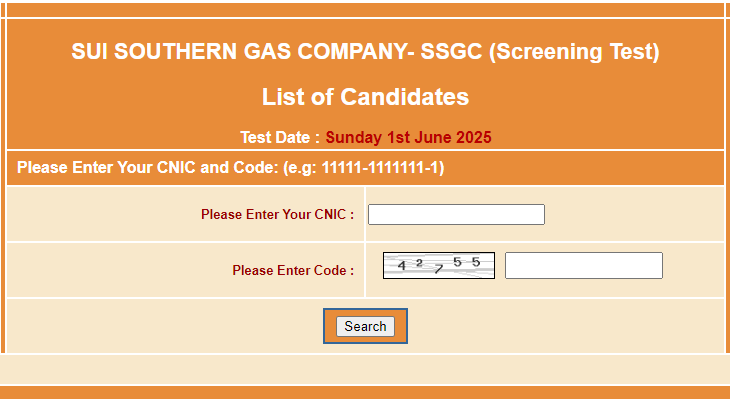Select the 'Sunday 1st June 2025' date text
Screen dimensions: 733x399
[409, 137]
